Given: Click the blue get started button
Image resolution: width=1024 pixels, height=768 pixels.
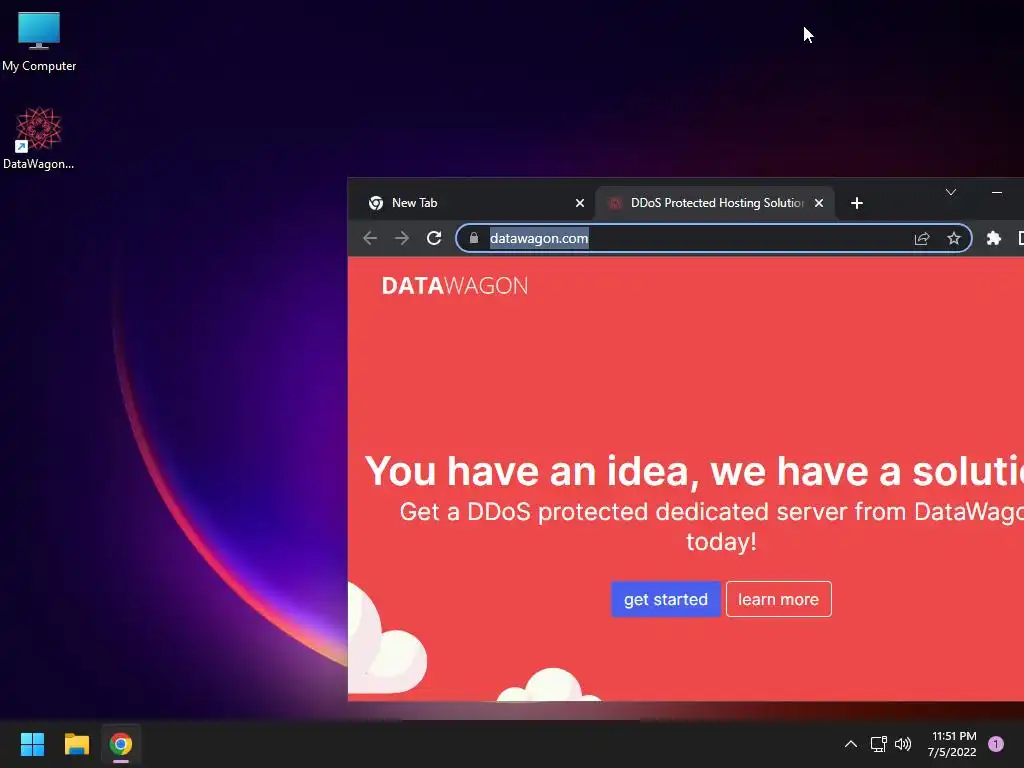Looking at the screenshot, I should (x=665, y=599).
